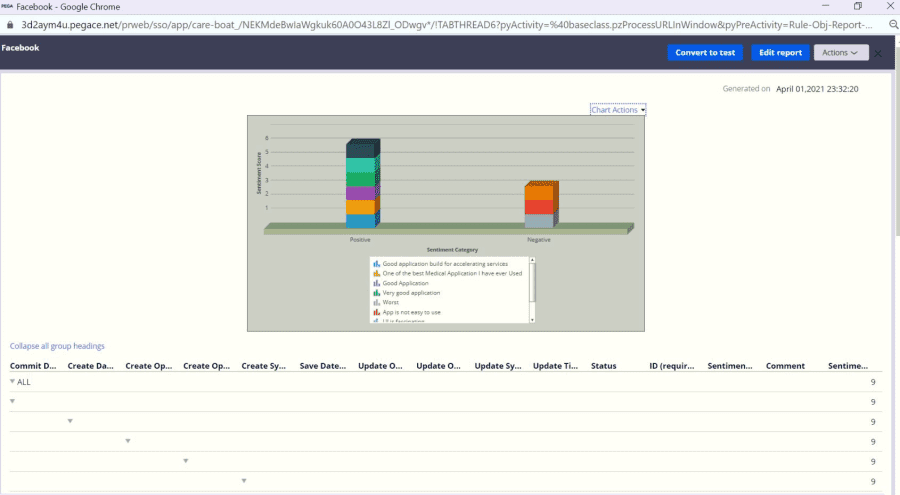Click legend icon for Very good application

pos(377,293)
